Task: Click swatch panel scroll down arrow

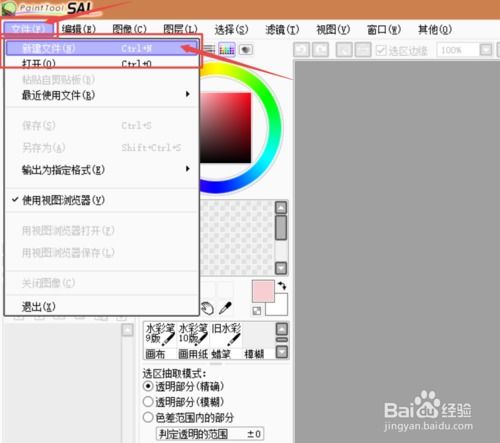Action: click(281, 268)
